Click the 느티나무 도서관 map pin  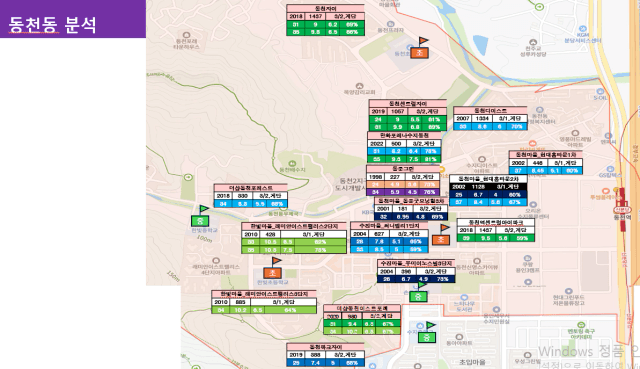pyautogui.click(x=464, y=298)
